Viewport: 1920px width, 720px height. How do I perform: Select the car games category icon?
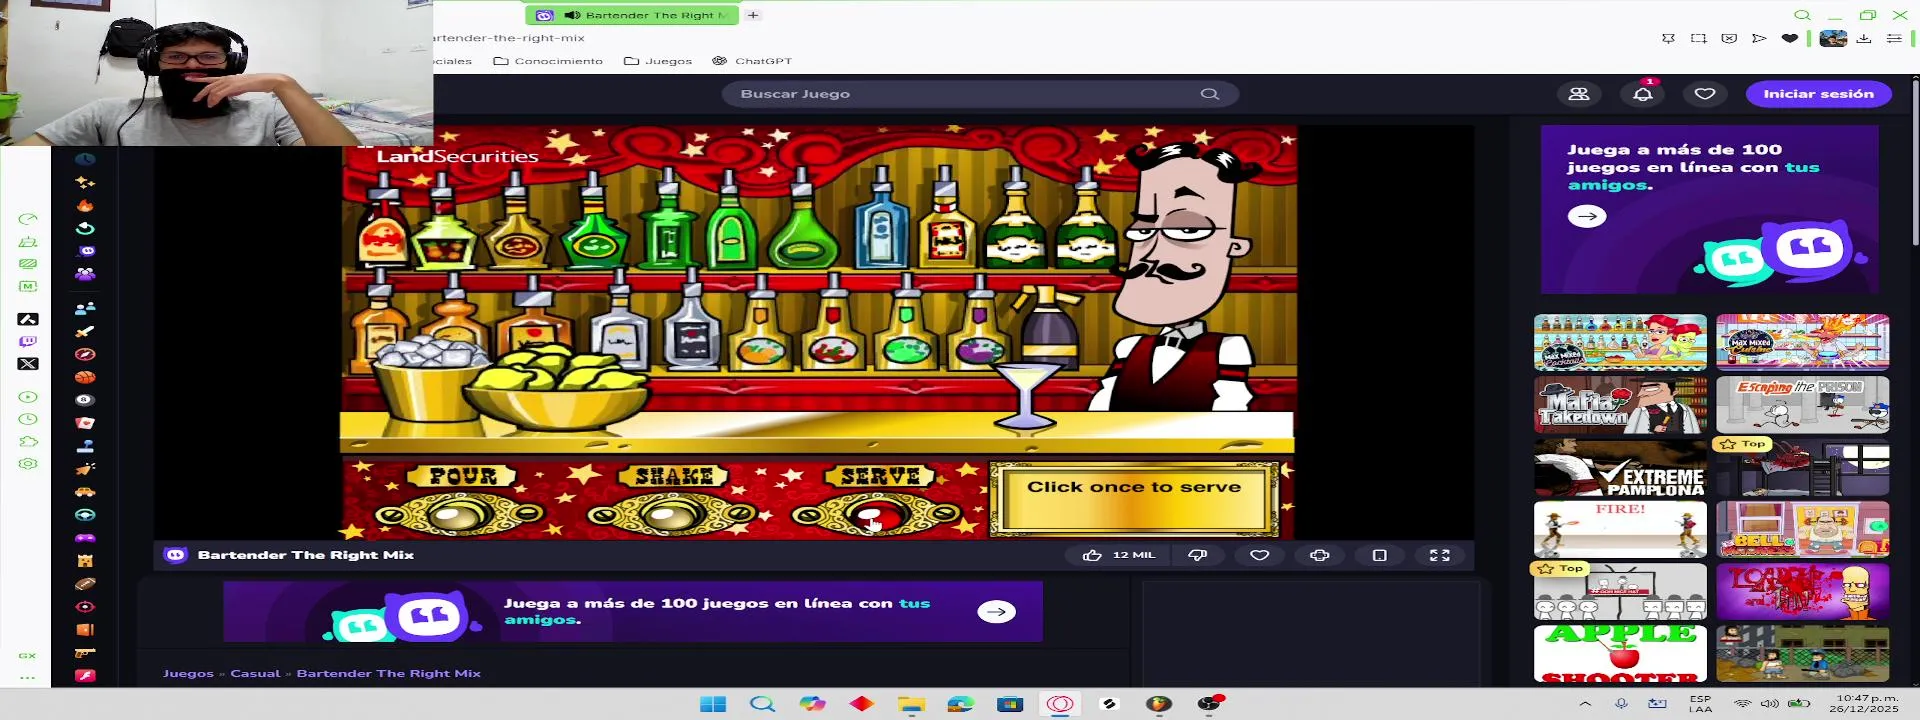85,492
